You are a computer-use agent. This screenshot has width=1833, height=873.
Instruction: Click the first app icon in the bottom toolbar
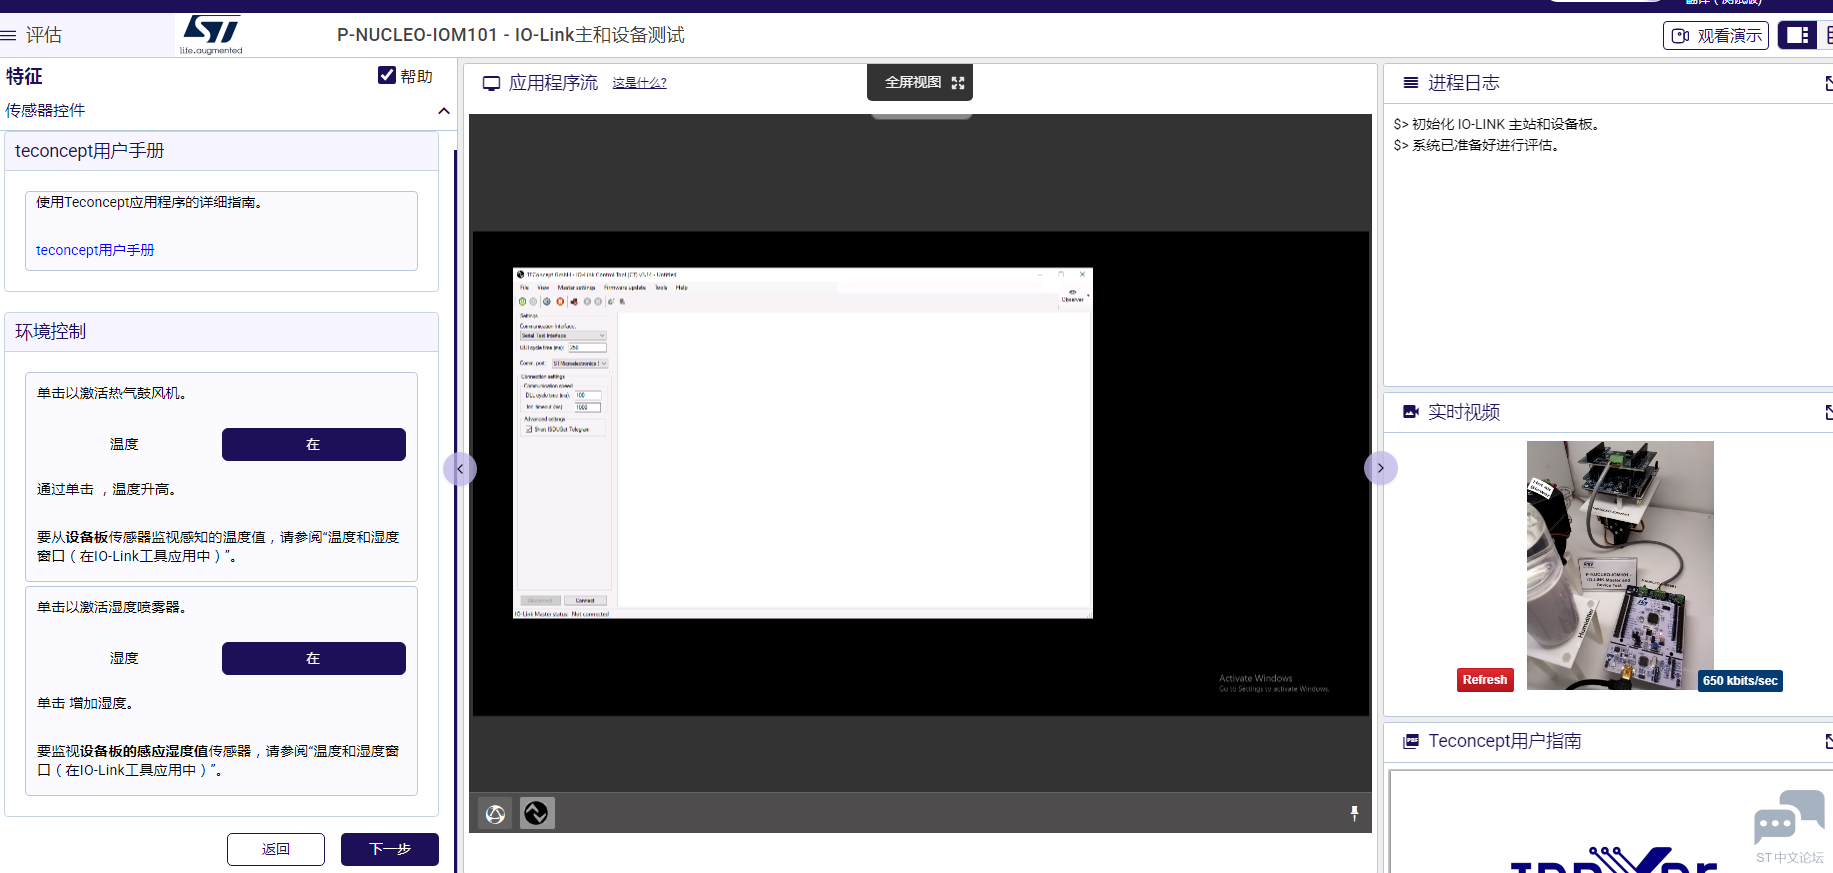[x=495, y=814]
